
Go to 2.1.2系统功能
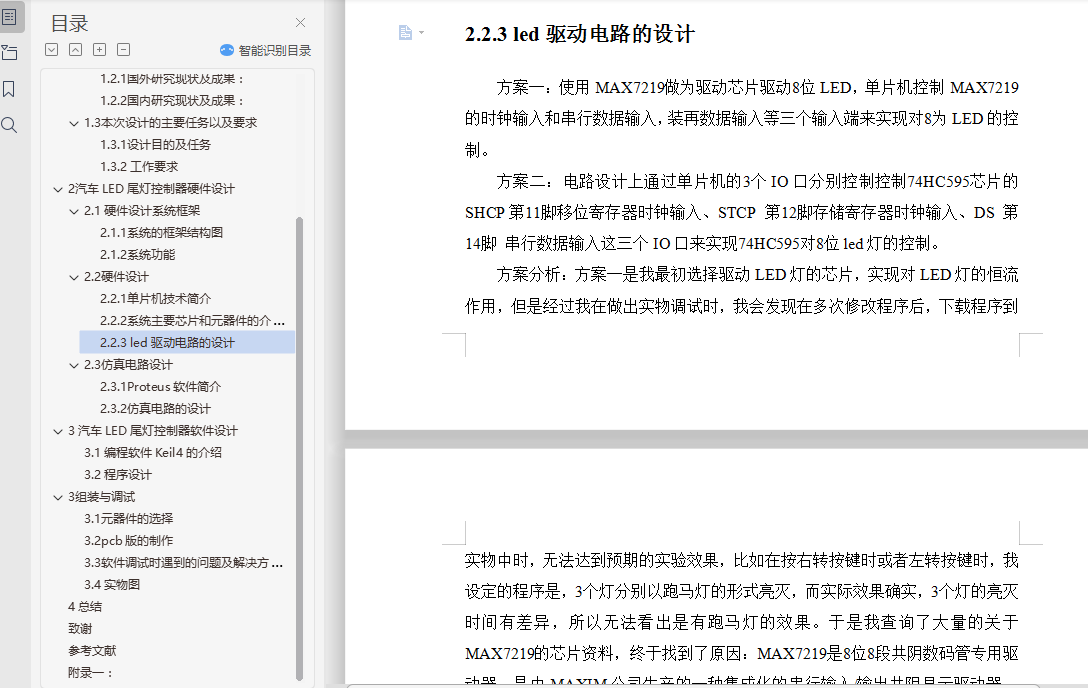pyautogui.click(x=137, y=255)
